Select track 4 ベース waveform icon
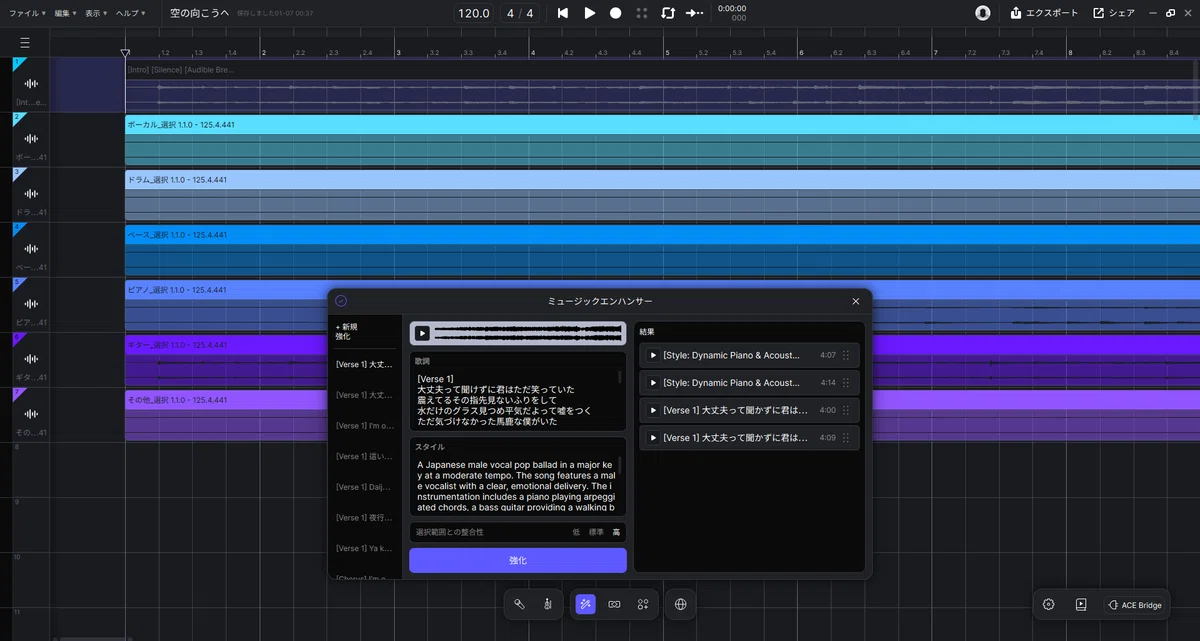Viewport: 1200px width, 641px height. coord(31,249)
